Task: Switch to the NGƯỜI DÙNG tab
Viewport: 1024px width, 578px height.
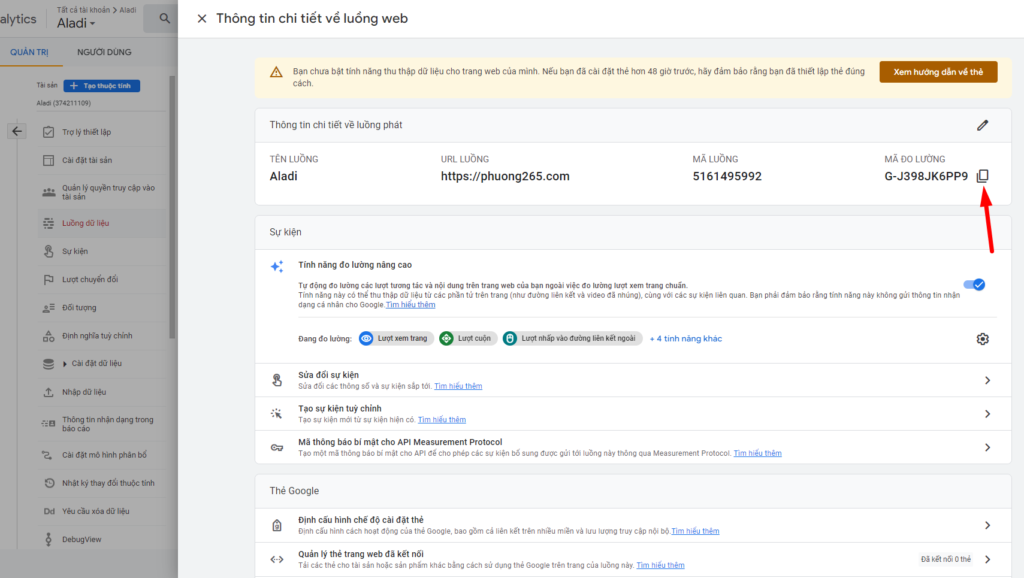Action: (x=104, y=52)
